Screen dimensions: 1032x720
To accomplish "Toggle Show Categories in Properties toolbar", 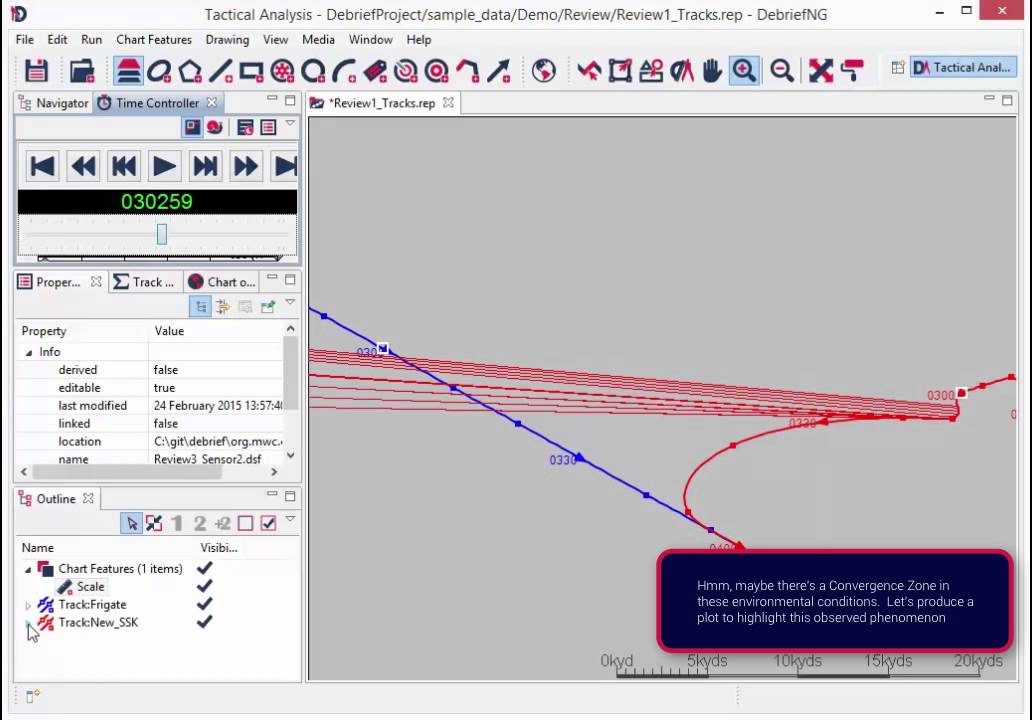I will [201, 307].
